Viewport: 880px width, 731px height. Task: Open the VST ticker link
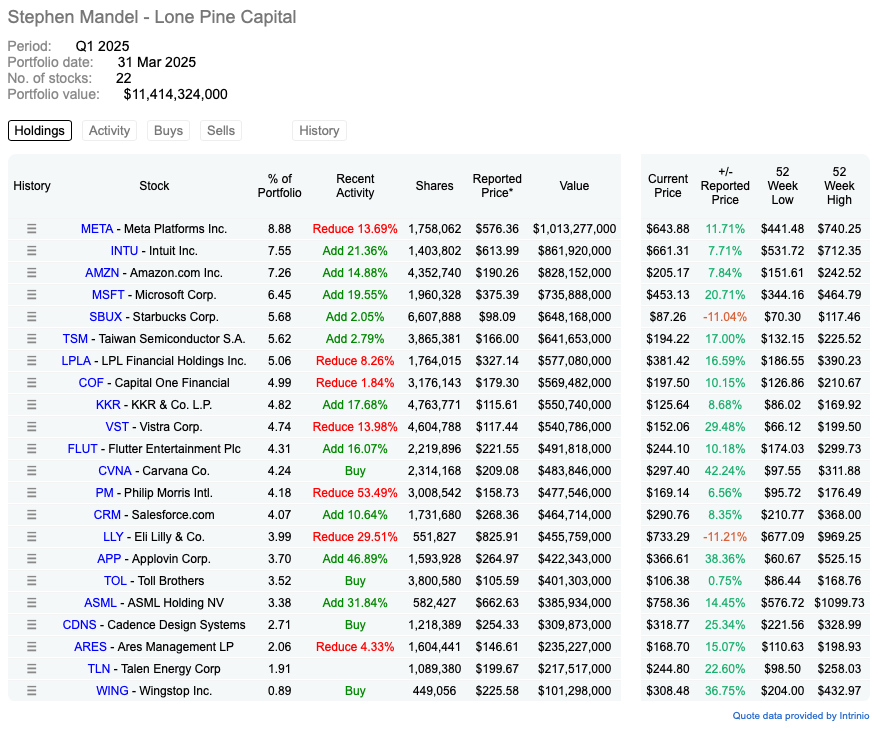coord(117,427)
